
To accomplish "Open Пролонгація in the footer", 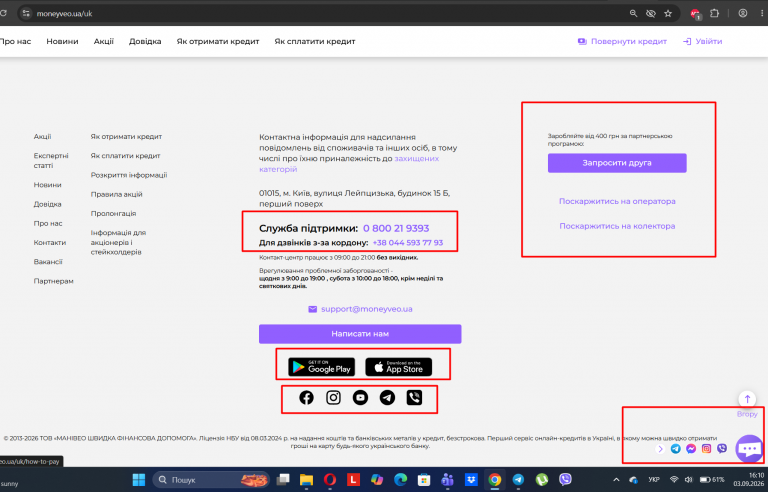I will click(x=113, y=214).
